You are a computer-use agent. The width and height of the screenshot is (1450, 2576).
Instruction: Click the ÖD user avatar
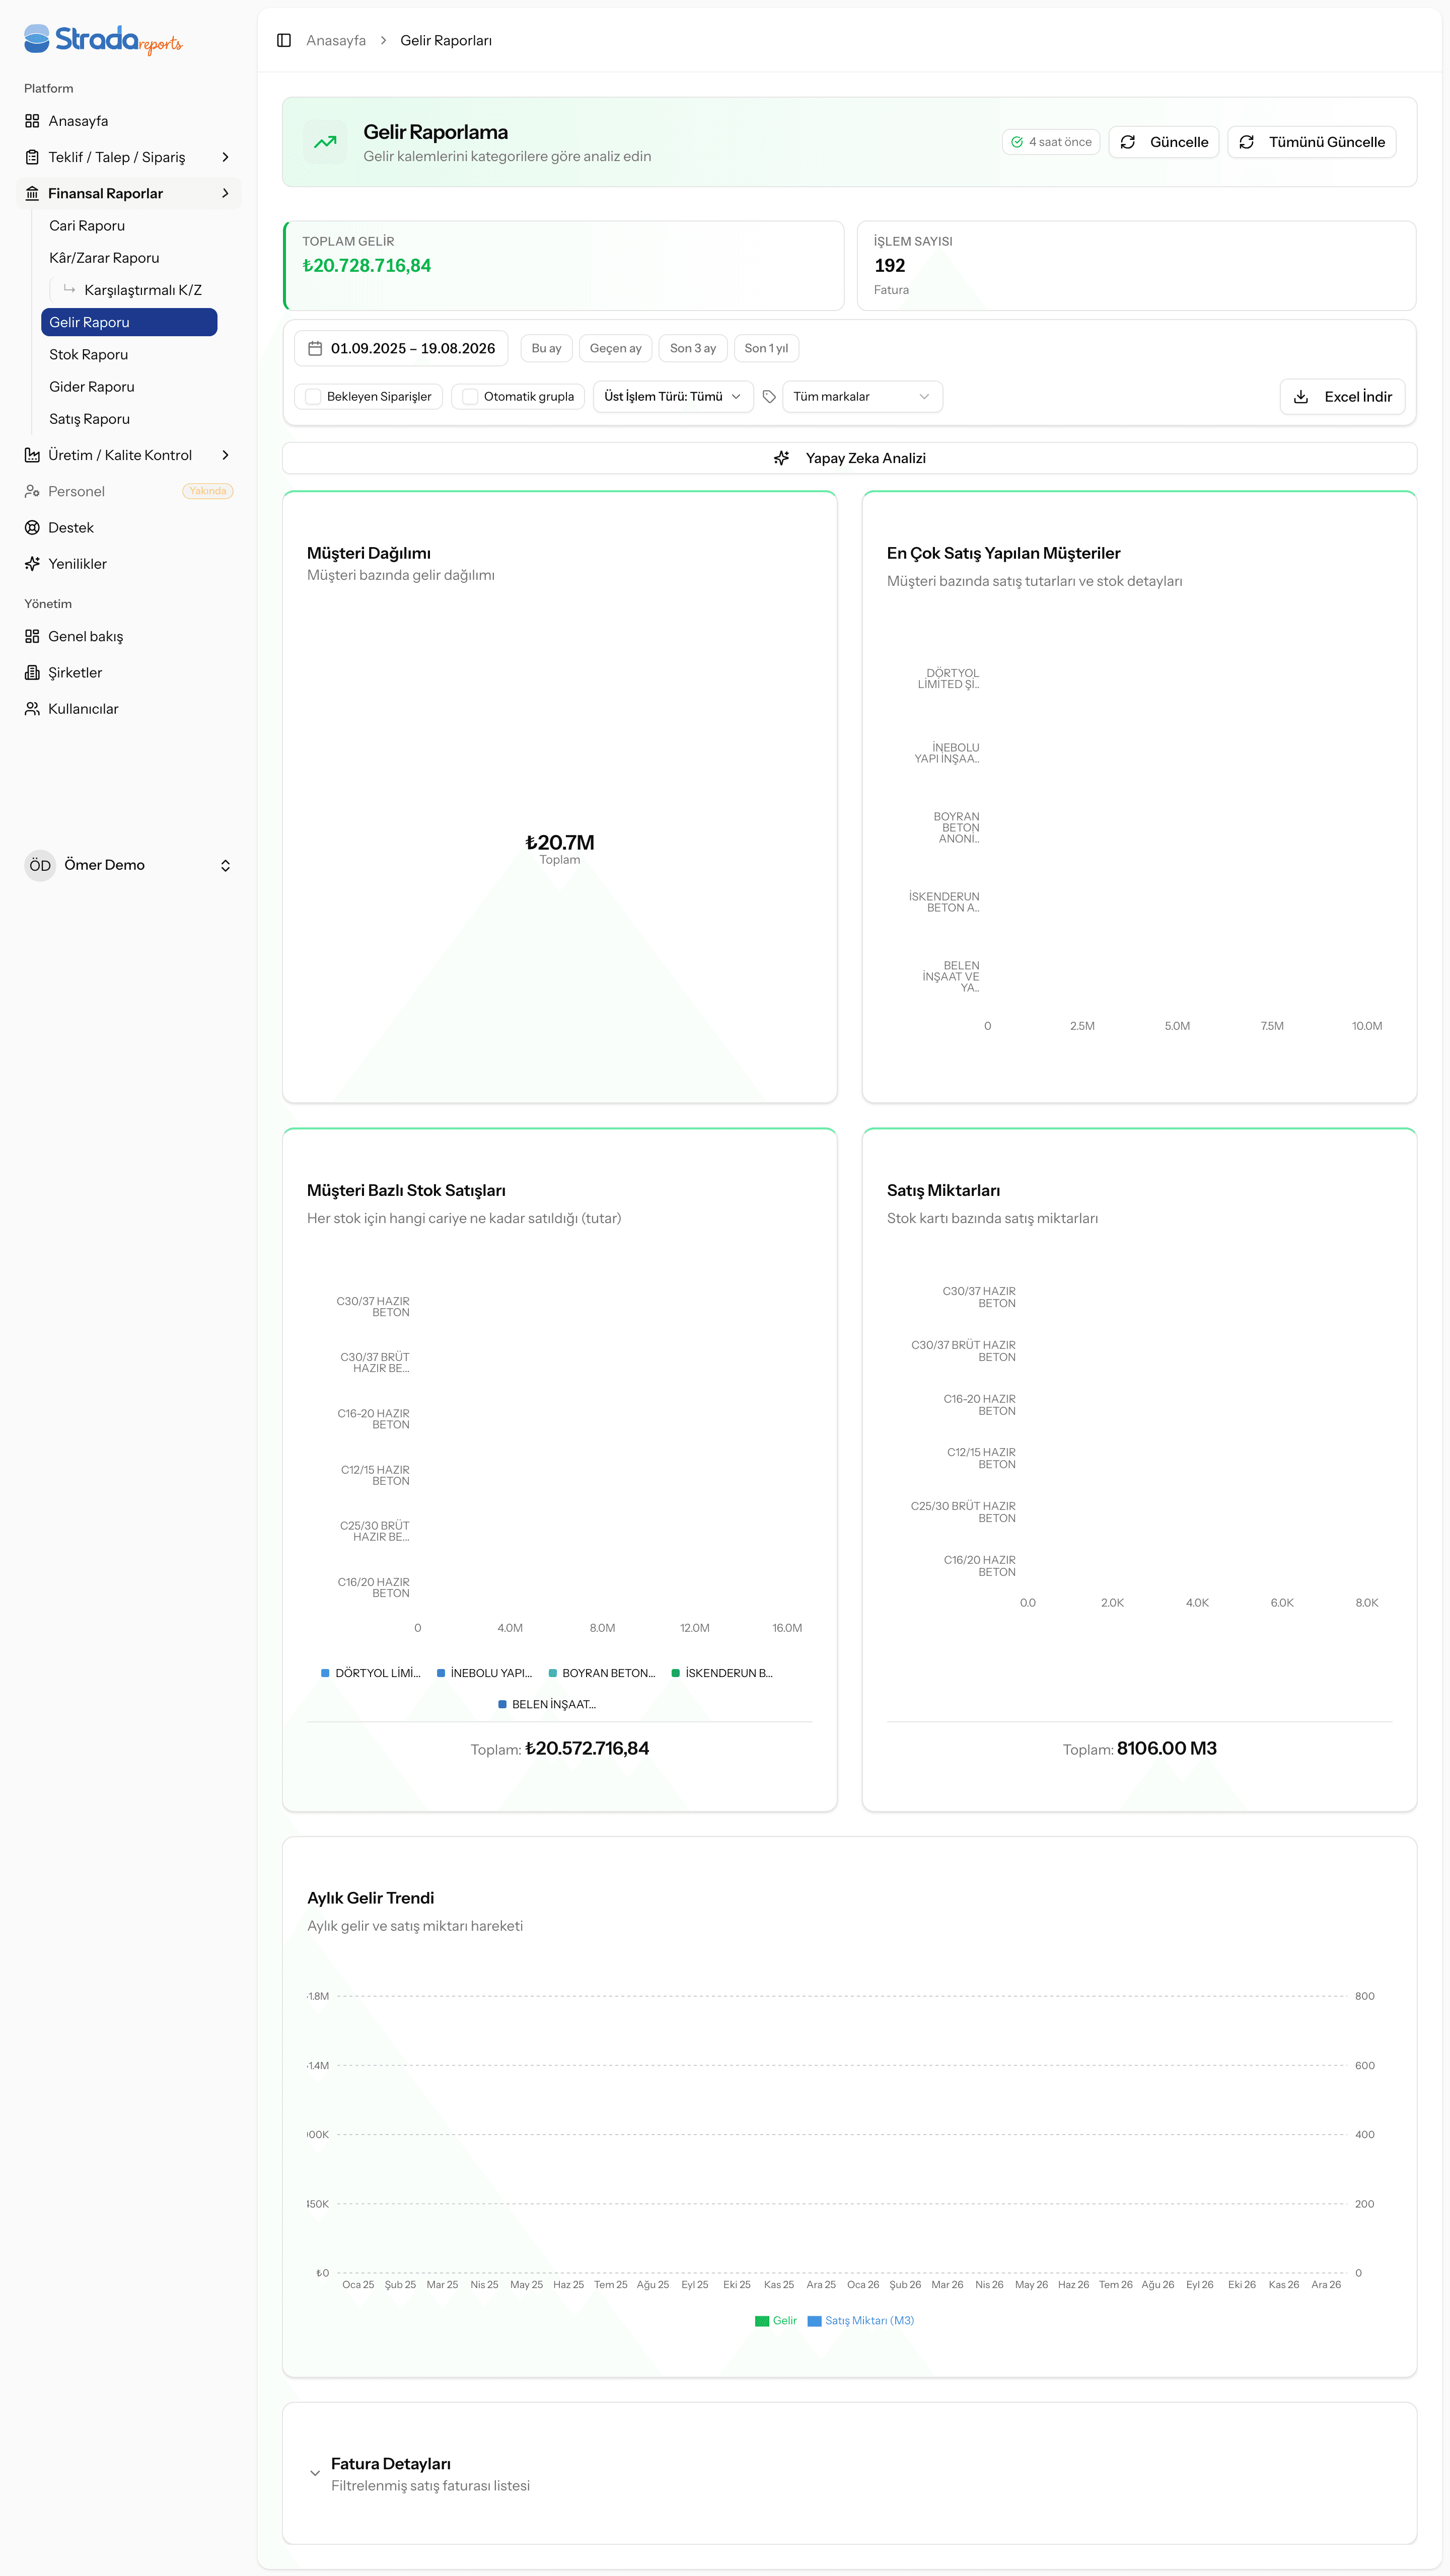(40, 865)
